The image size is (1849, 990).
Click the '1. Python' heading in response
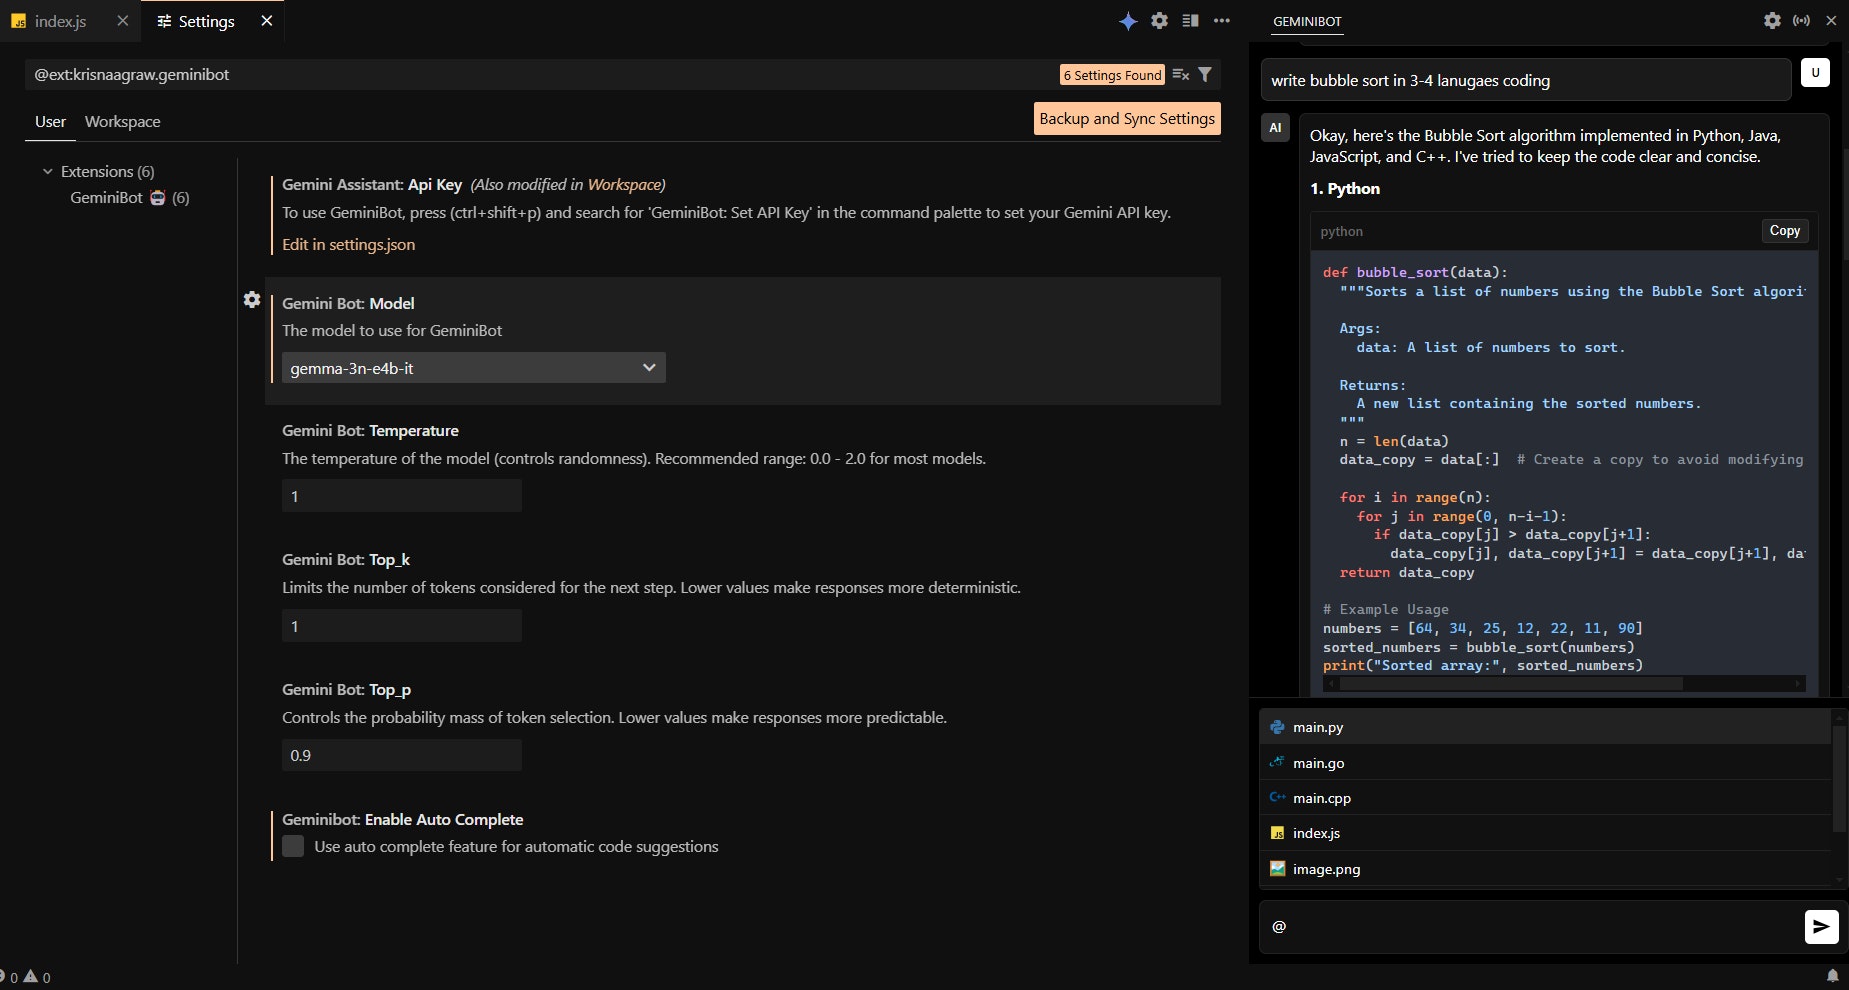[1344, 189]
